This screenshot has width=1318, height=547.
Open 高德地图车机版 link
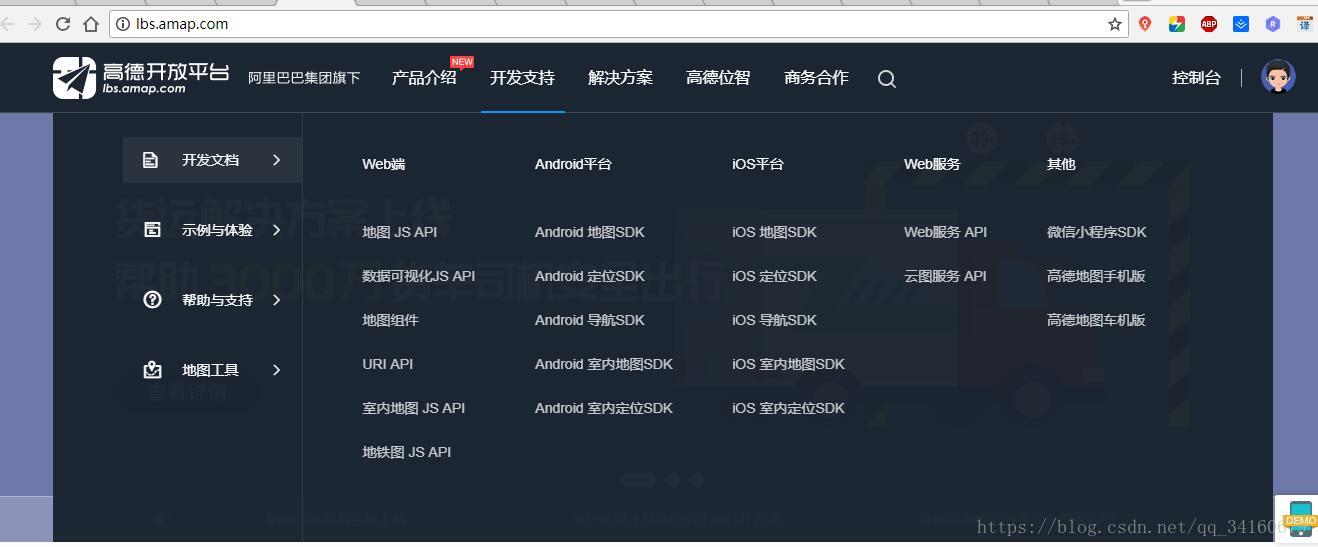pyautogui.click(x=1096, y=320)
